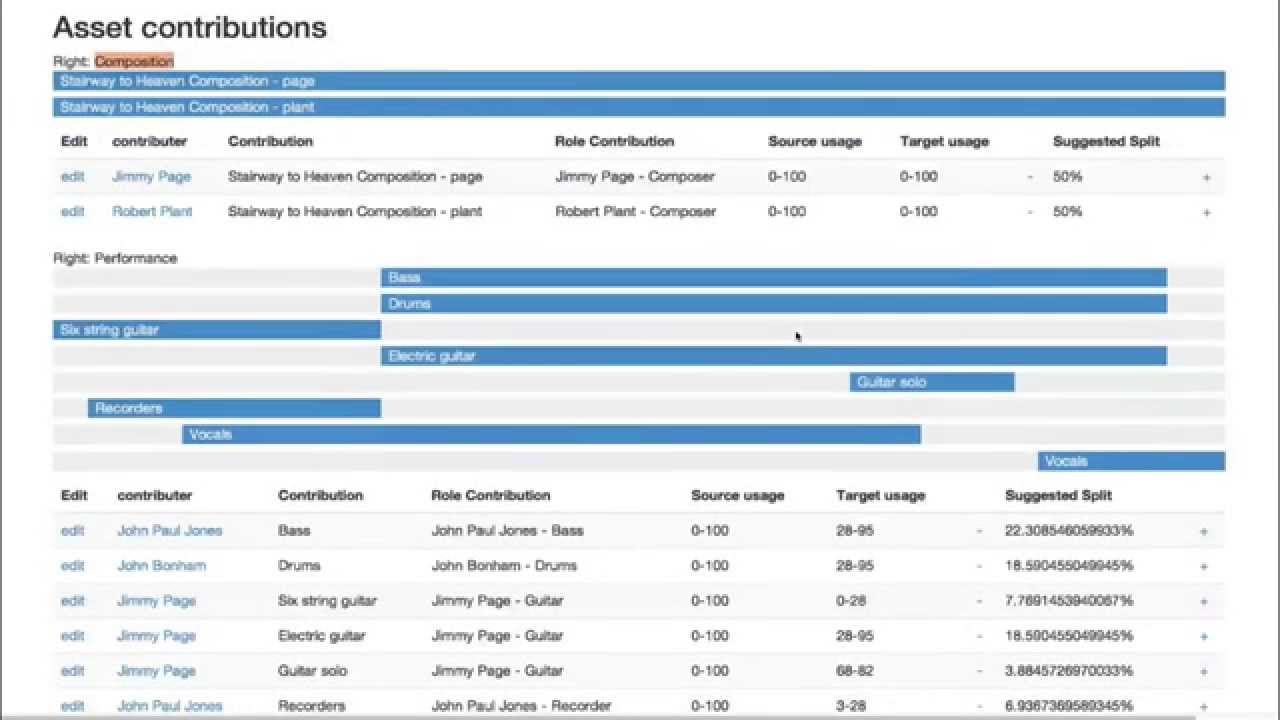
Task: Click the minus icon in Guitar solo row
Action: coord(980,671)
